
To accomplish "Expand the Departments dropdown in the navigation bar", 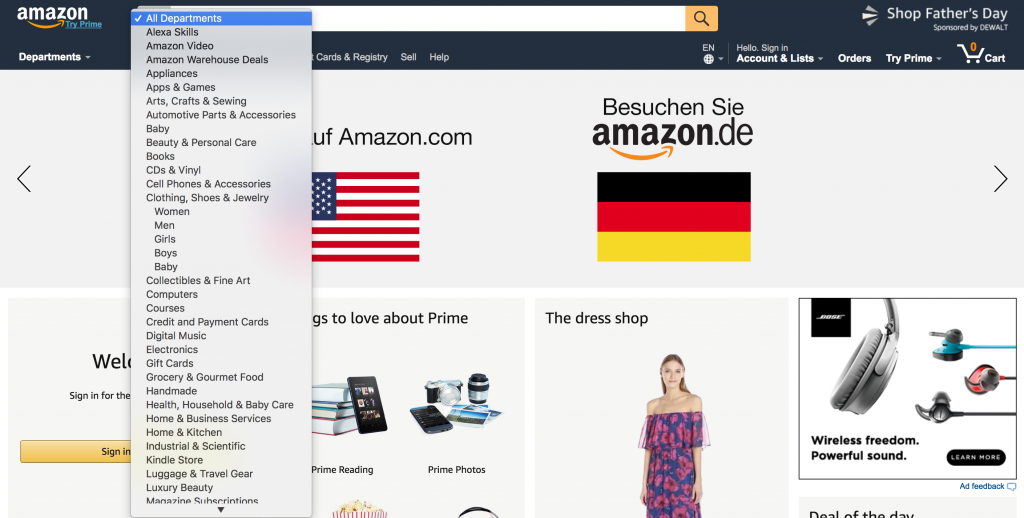I will point(54,57).
